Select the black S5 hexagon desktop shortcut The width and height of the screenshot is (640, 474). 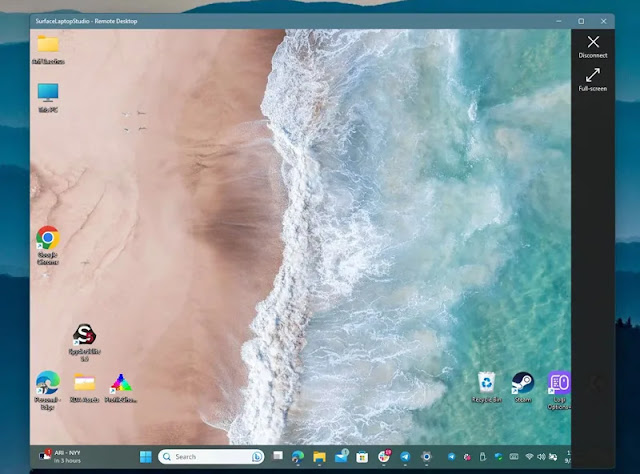click(84, 342)
